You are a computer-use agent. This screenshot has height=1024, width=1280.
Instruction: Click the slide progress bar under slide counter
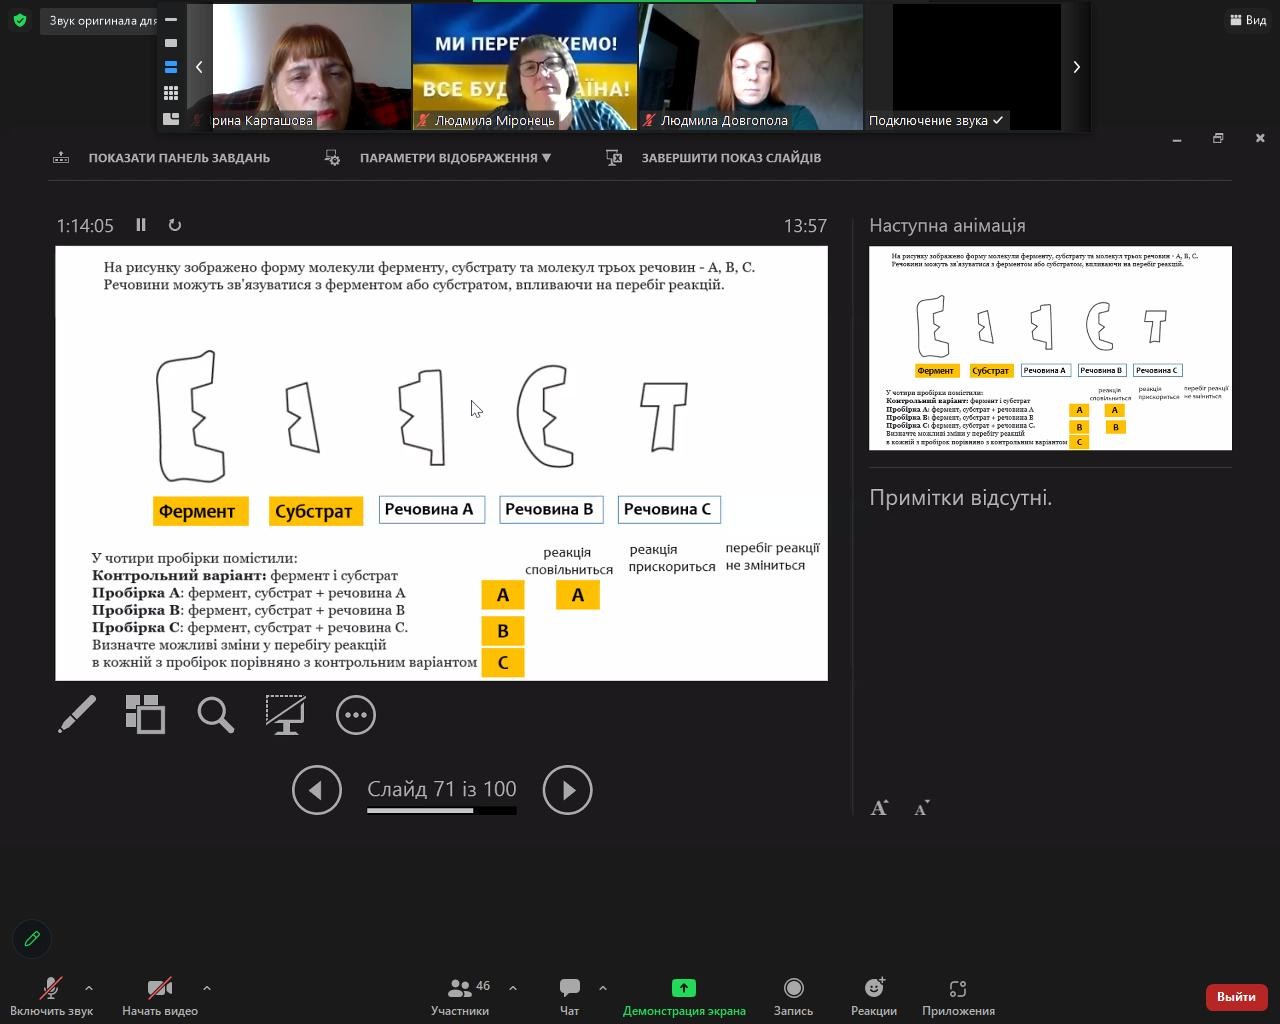pyautogui.click(x=441, y=810)
